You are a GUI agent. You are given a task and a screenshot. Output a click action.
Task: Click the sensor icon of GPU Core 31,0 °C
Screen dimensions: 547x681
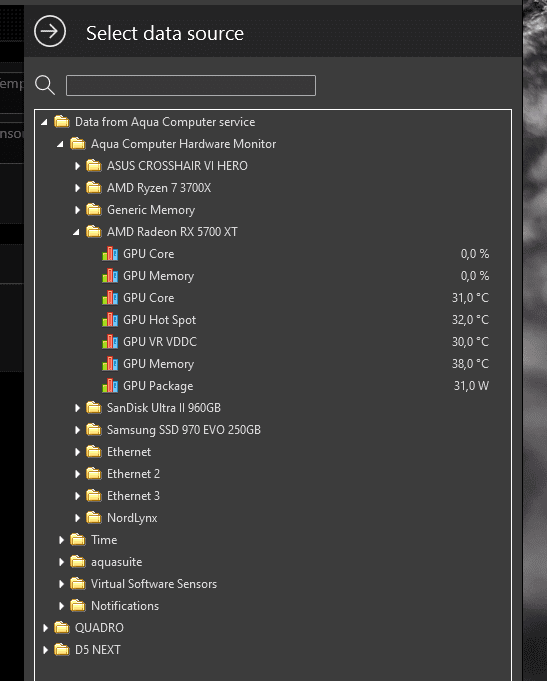(110, 298)
